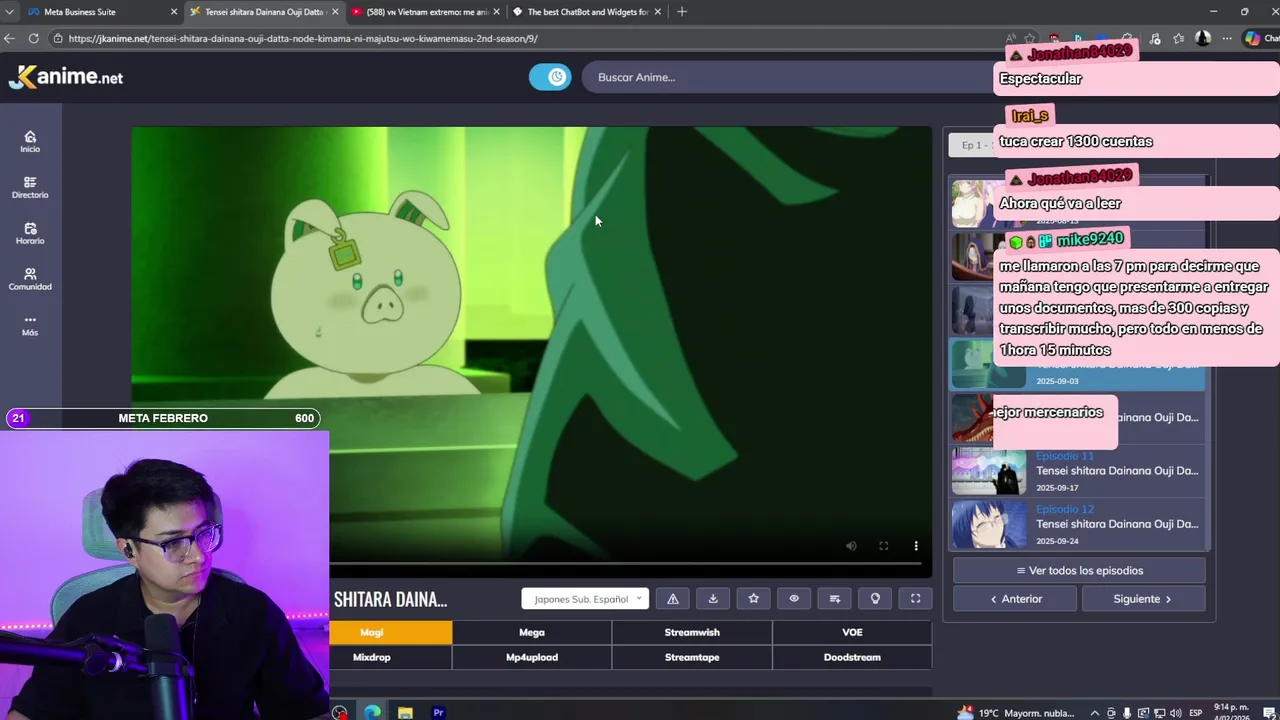Open Directorio in the left sidebar
Image resolution: width=1280 pixels, height=720 pixels.
30,188
